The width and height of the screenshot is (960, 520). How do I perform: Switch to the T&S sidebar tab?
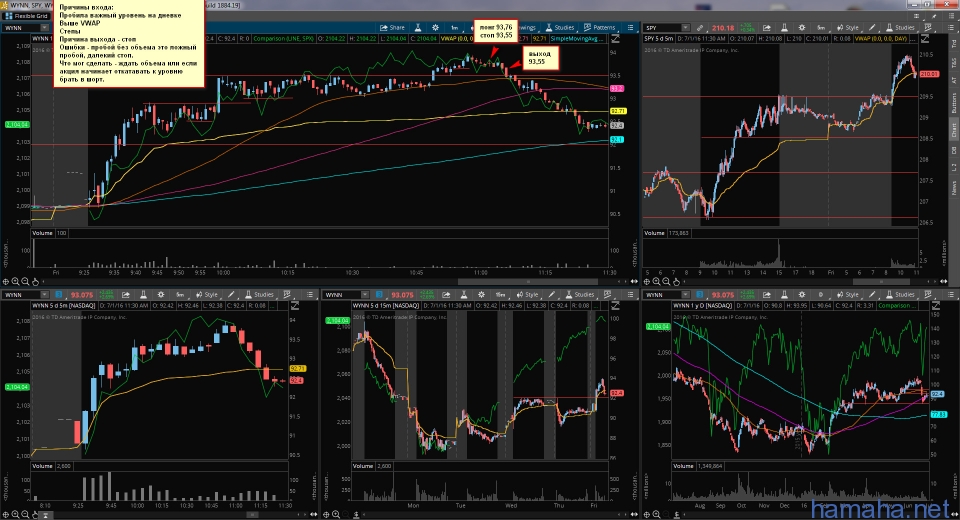click(x=953, y=62)
